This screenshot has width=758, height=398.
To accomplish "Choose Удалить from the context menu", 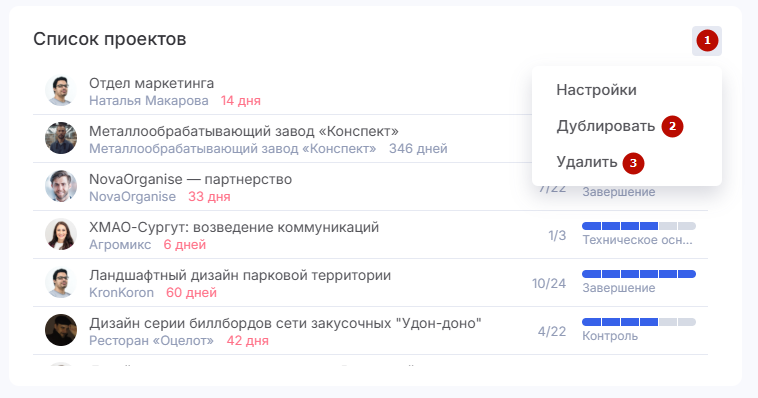I will pos(586,162).
